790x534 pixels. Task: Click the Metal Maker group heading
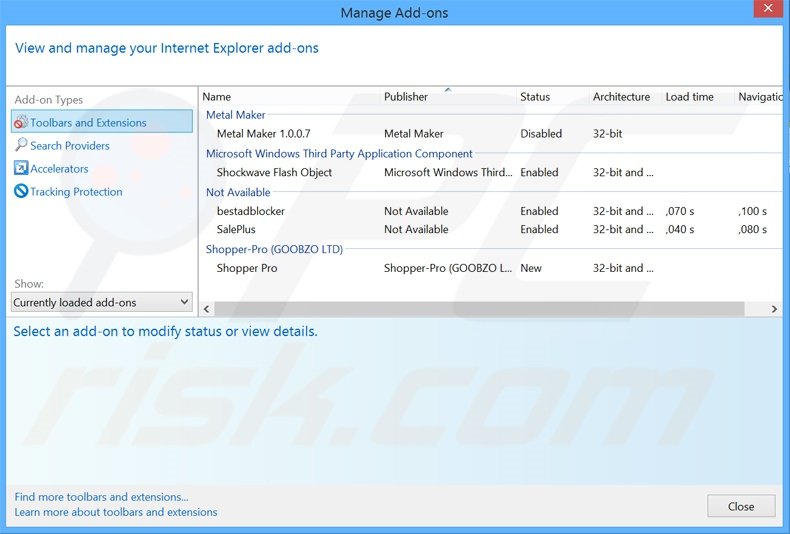(x=235, y=115)
